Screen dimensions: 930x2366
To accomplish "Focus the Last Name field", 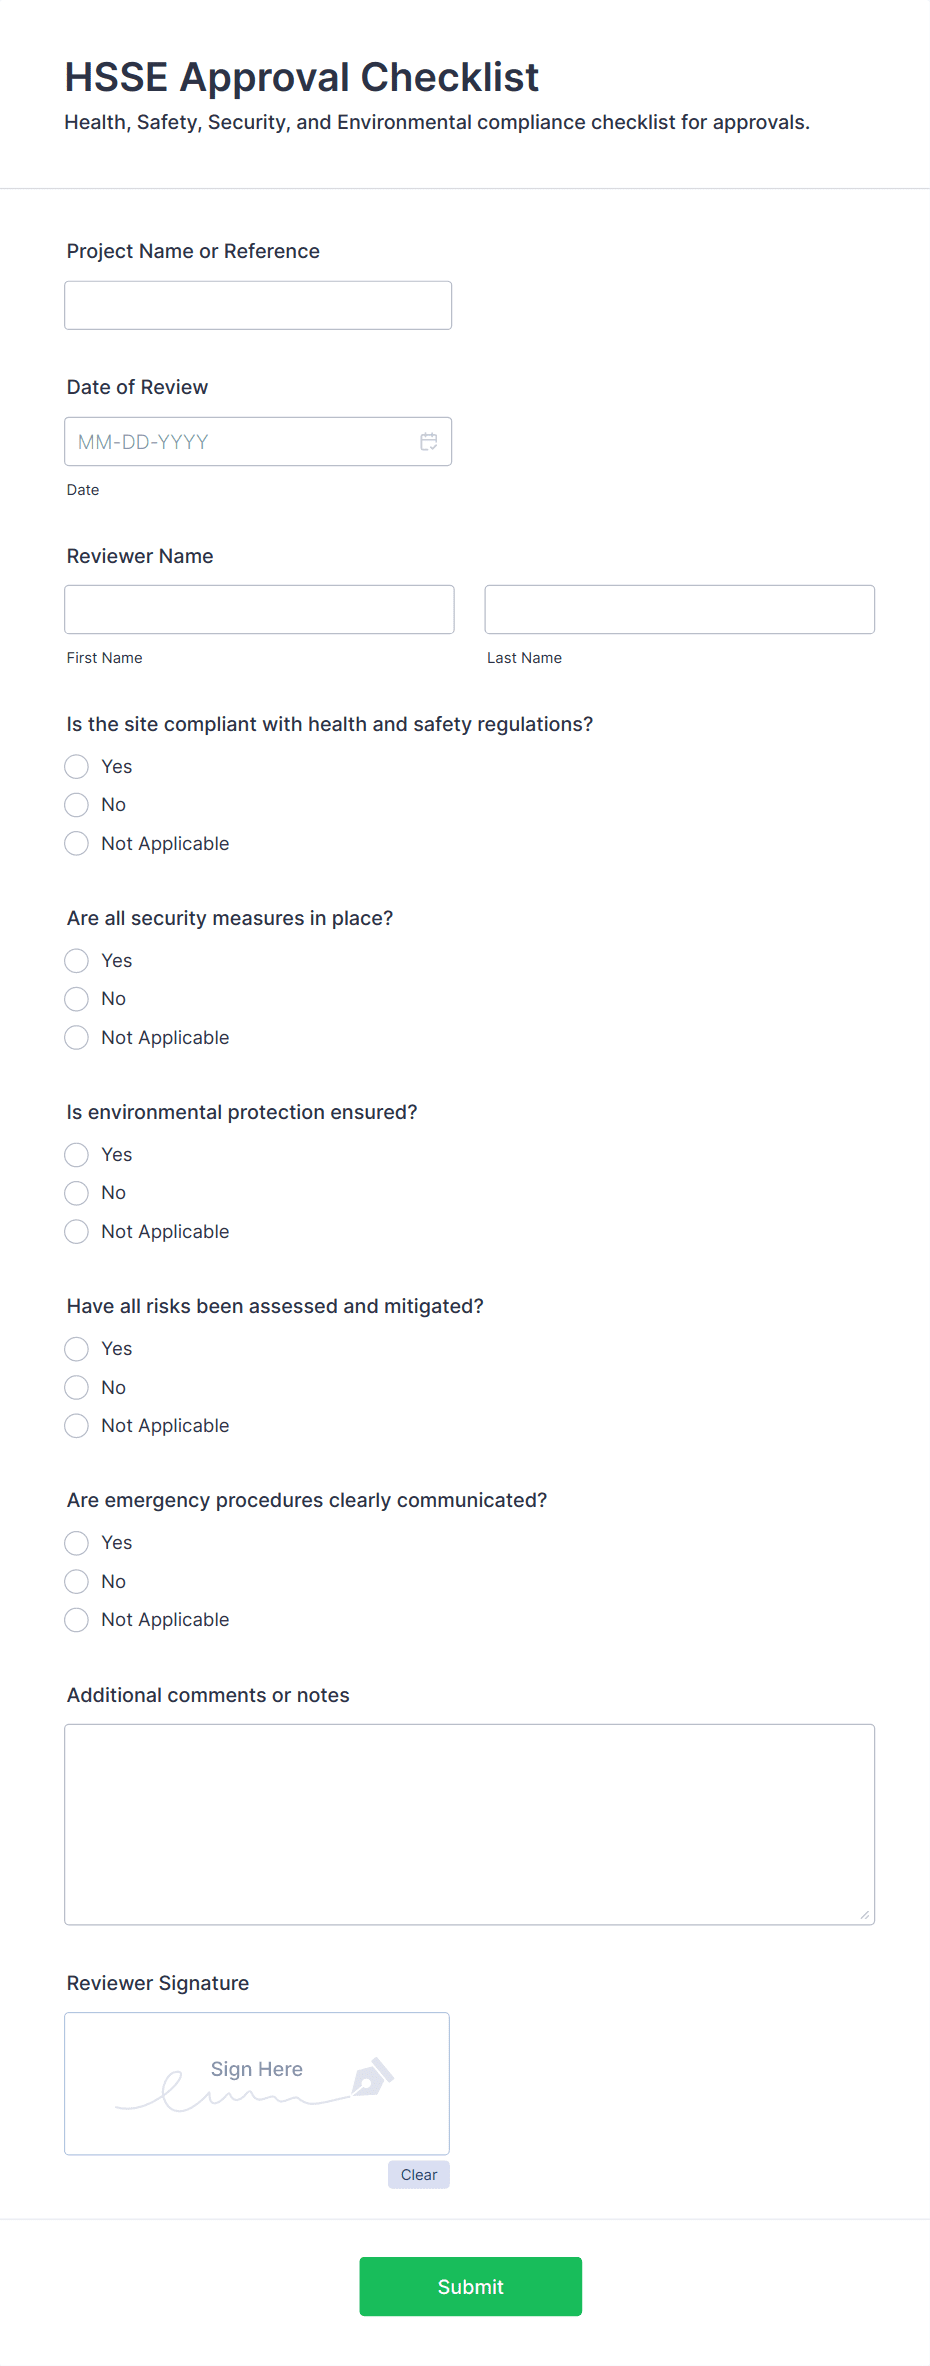I will (679, 609).
